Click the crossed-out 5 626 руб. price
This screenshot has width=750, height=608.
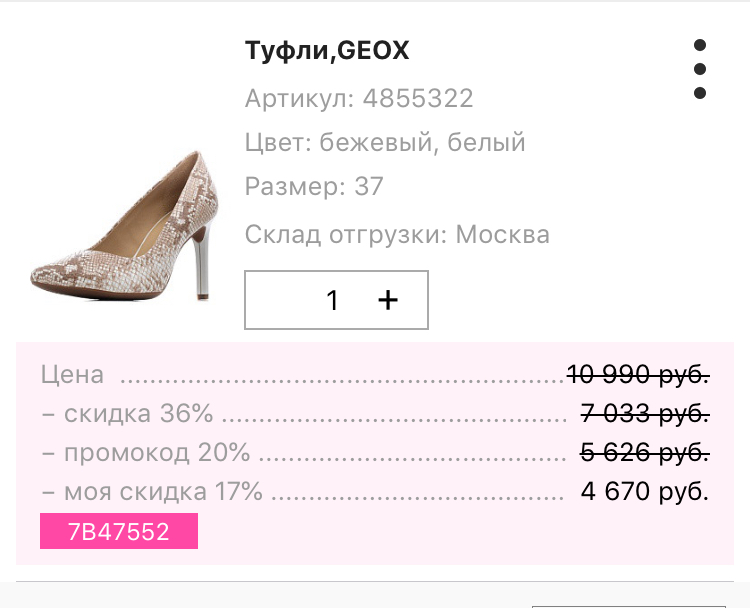tap(644, 452)
